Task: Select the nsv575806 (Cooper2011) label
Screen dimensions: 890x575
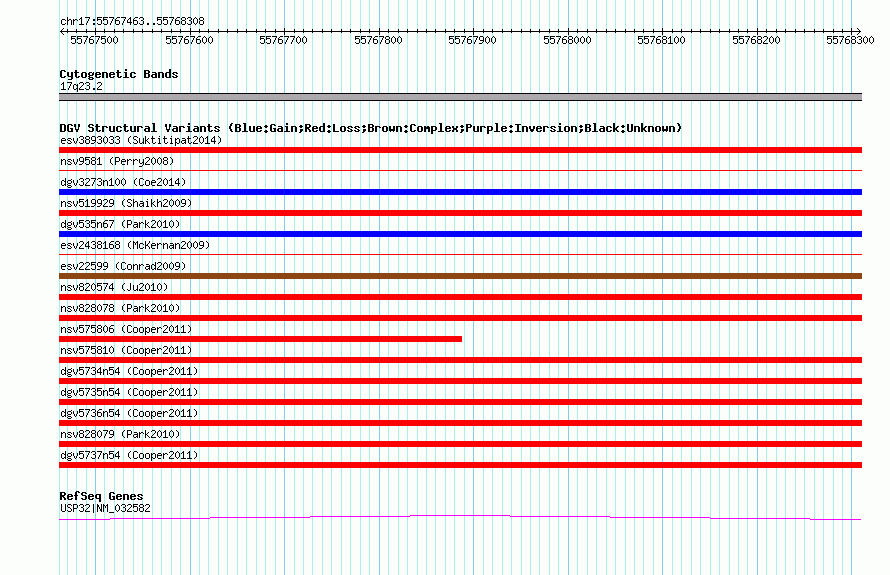Action: [x=126, y=329]
